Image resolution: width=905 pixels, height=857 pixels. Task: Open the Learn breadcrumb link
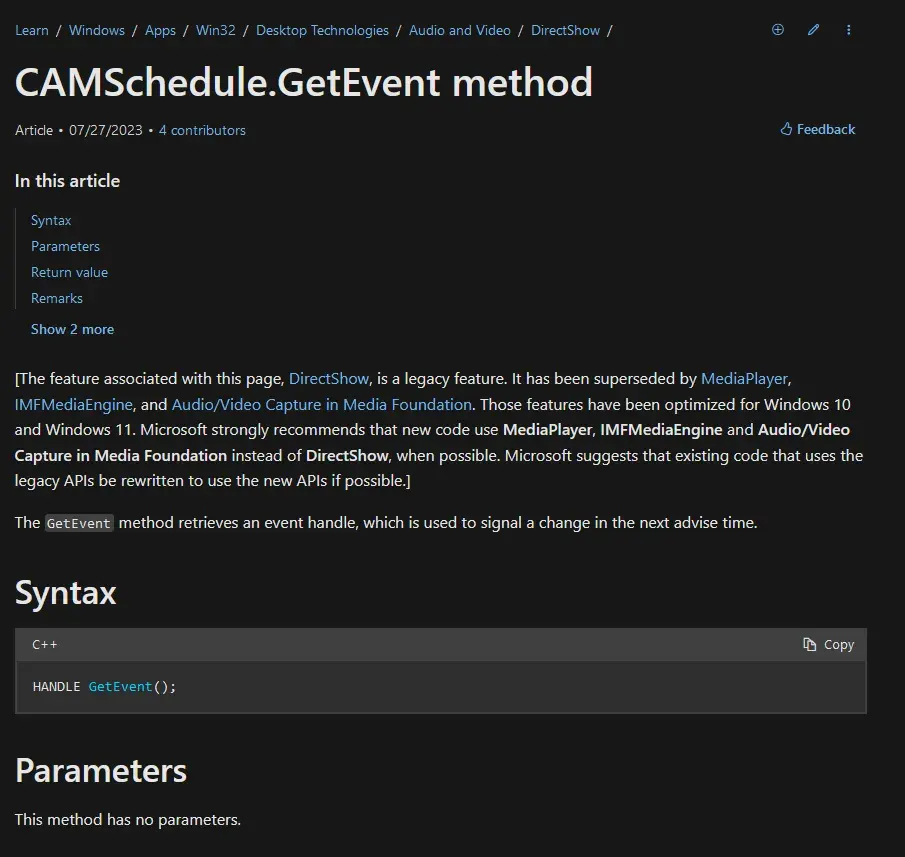pos(32,30)
